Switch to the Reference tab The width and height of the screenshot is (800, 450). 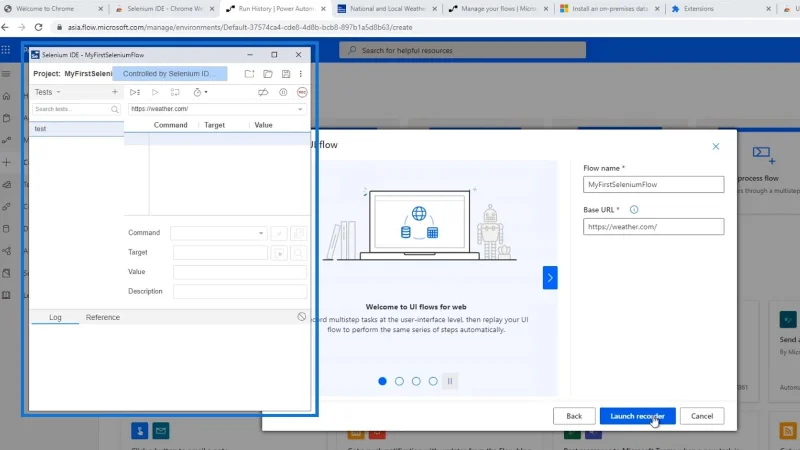coord(103,317)
